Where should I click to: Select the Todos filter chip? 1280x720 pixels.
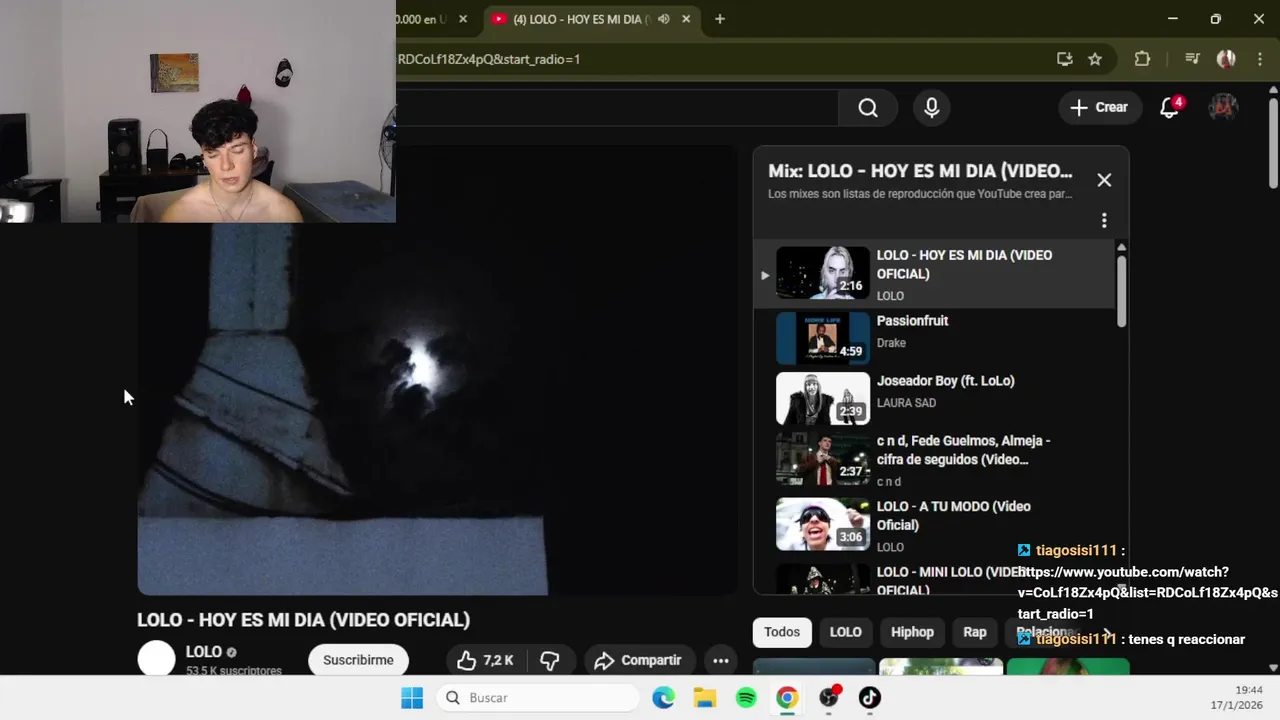coord(782,632)
